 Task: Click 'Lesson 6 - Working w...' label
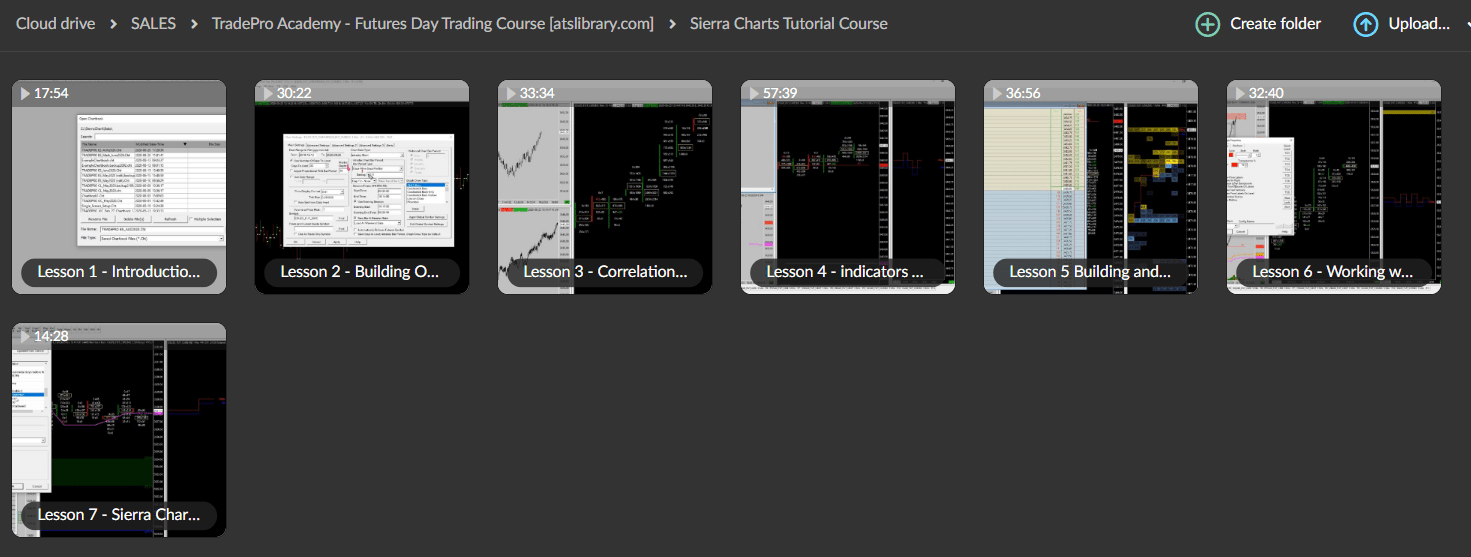(1334, 271)
